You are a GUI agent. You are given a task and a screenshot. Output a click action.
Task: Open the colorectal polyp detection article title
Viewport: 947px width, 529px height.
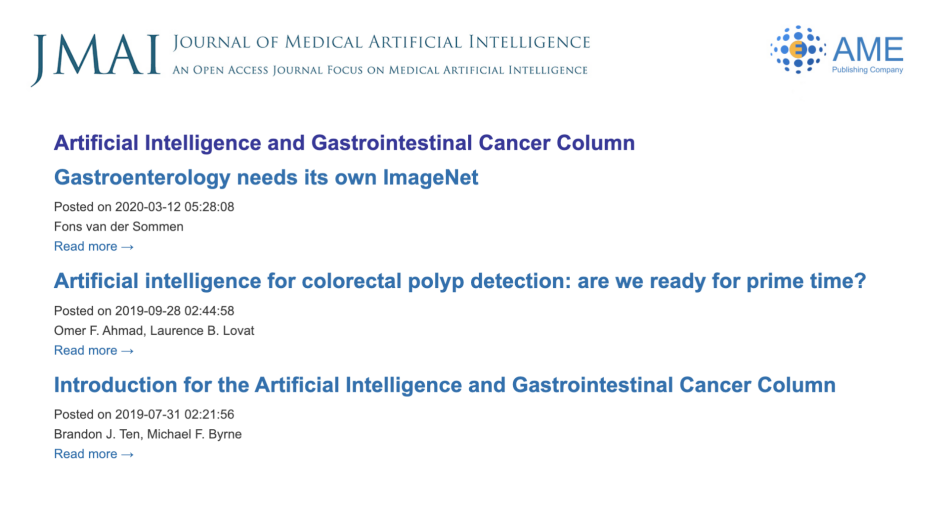[460, 281]
